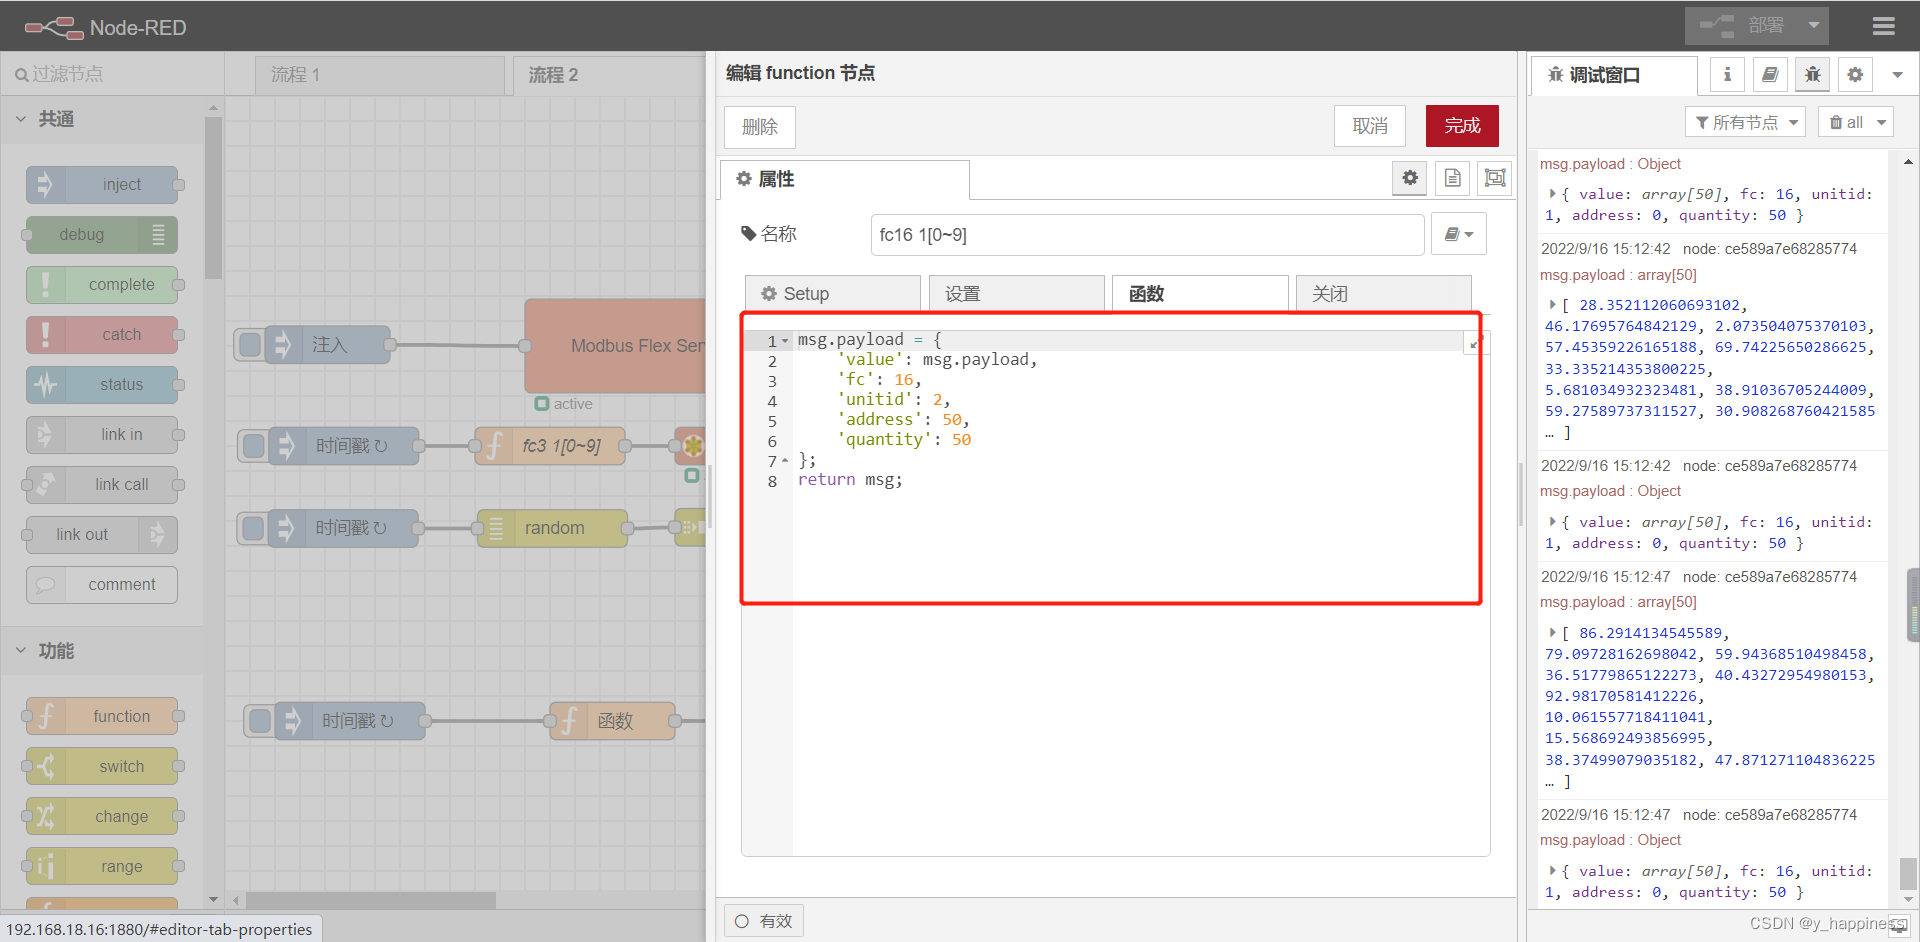This screenshot has width=1920, height=942.
Task: Open the configuration nodes gear sidebar icon
Action: coord(1855,74)
